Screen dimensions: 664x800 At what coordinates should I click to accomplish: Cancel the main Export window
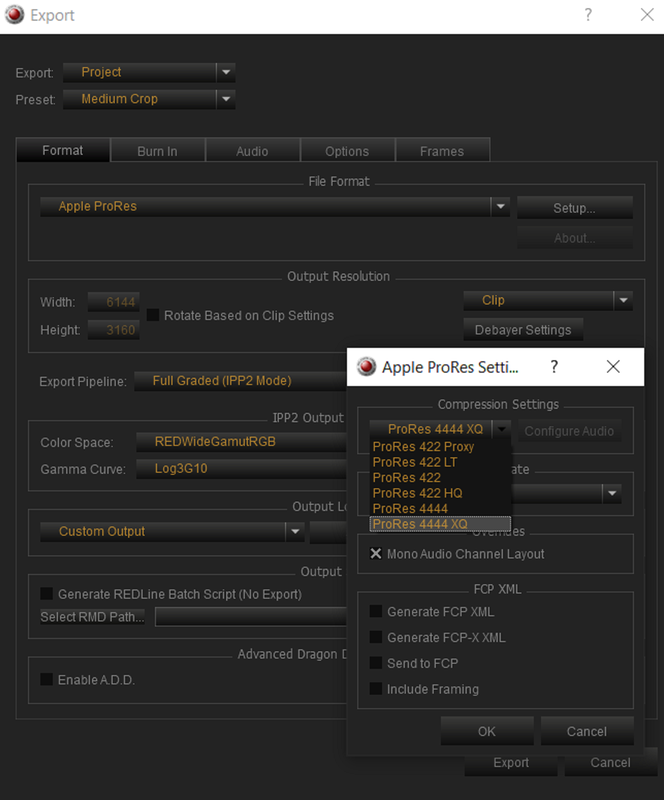[610, 763]
